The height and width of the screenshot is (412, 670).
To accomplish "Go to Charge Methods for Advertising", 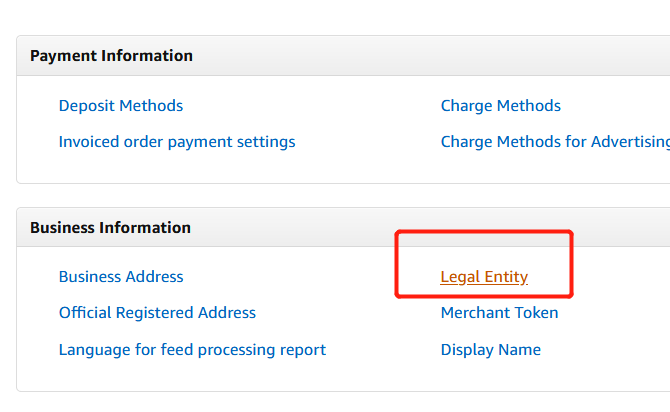I will [554, 142].
